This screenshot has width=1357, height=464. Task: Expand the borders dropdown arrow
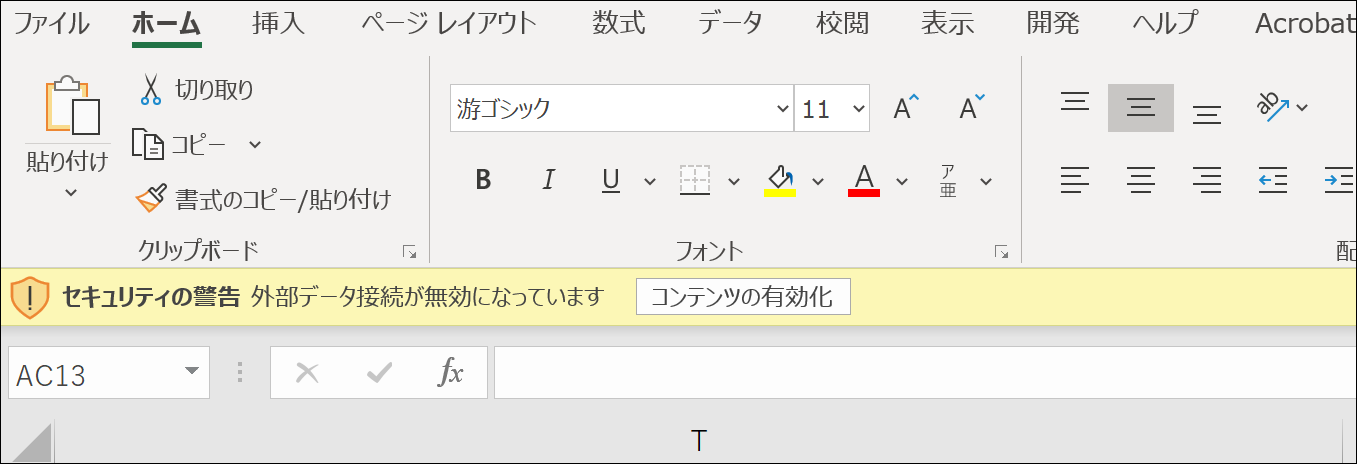734,181
